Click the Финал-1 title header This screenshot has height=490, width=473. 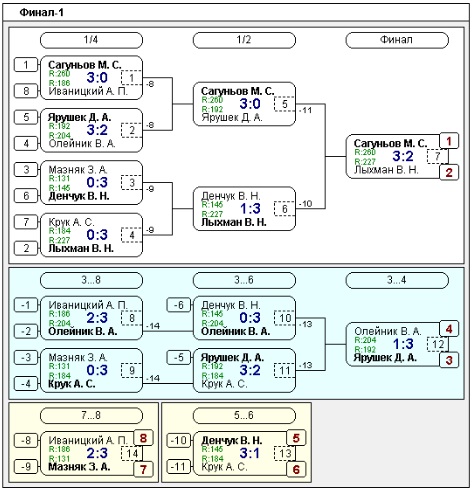[41, 13]
